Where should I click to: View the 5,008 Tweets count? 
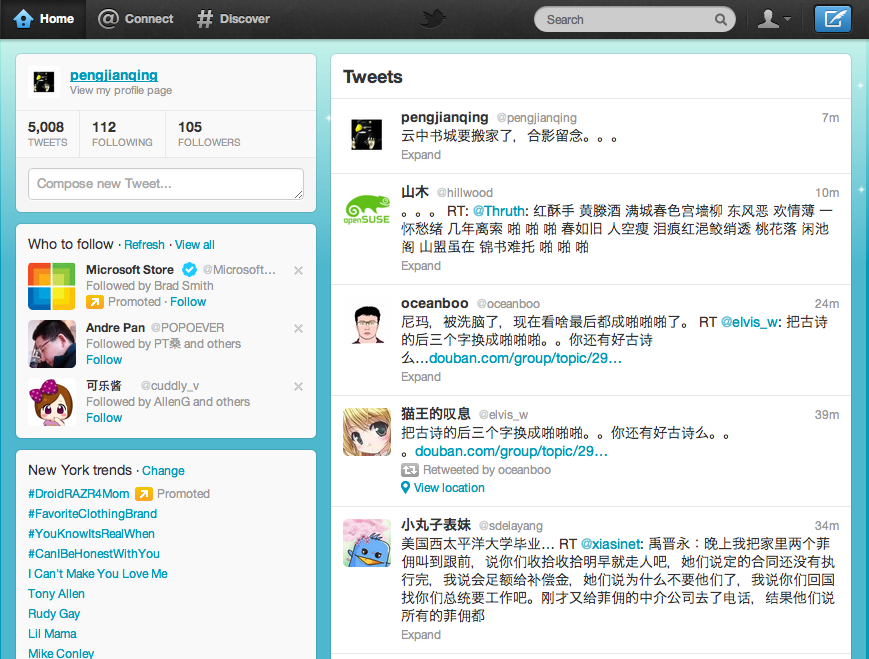(47, 134)
